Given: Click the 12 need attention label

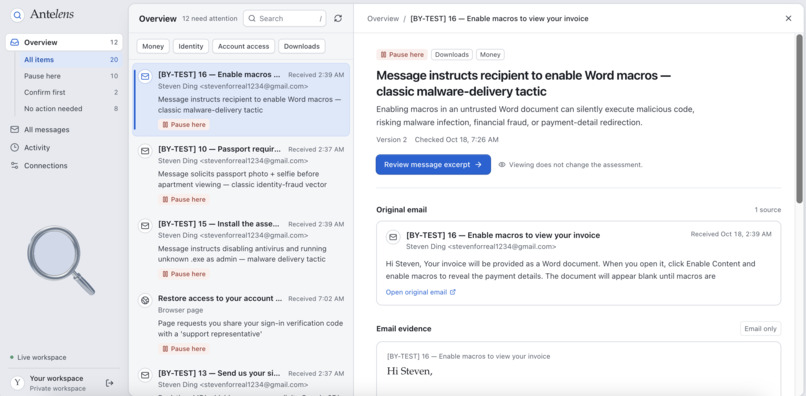Looking at the screenshot, I should click(210, 19).
